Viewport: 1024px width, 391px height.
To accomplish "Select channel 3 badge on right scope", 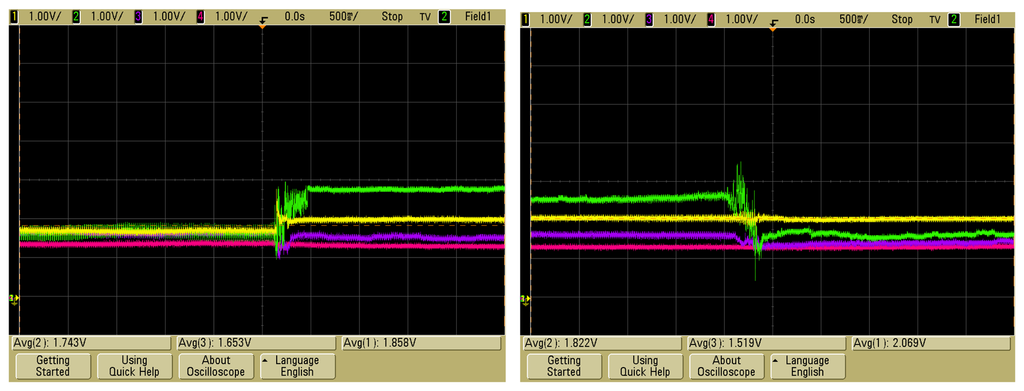I will coord(649,20).
